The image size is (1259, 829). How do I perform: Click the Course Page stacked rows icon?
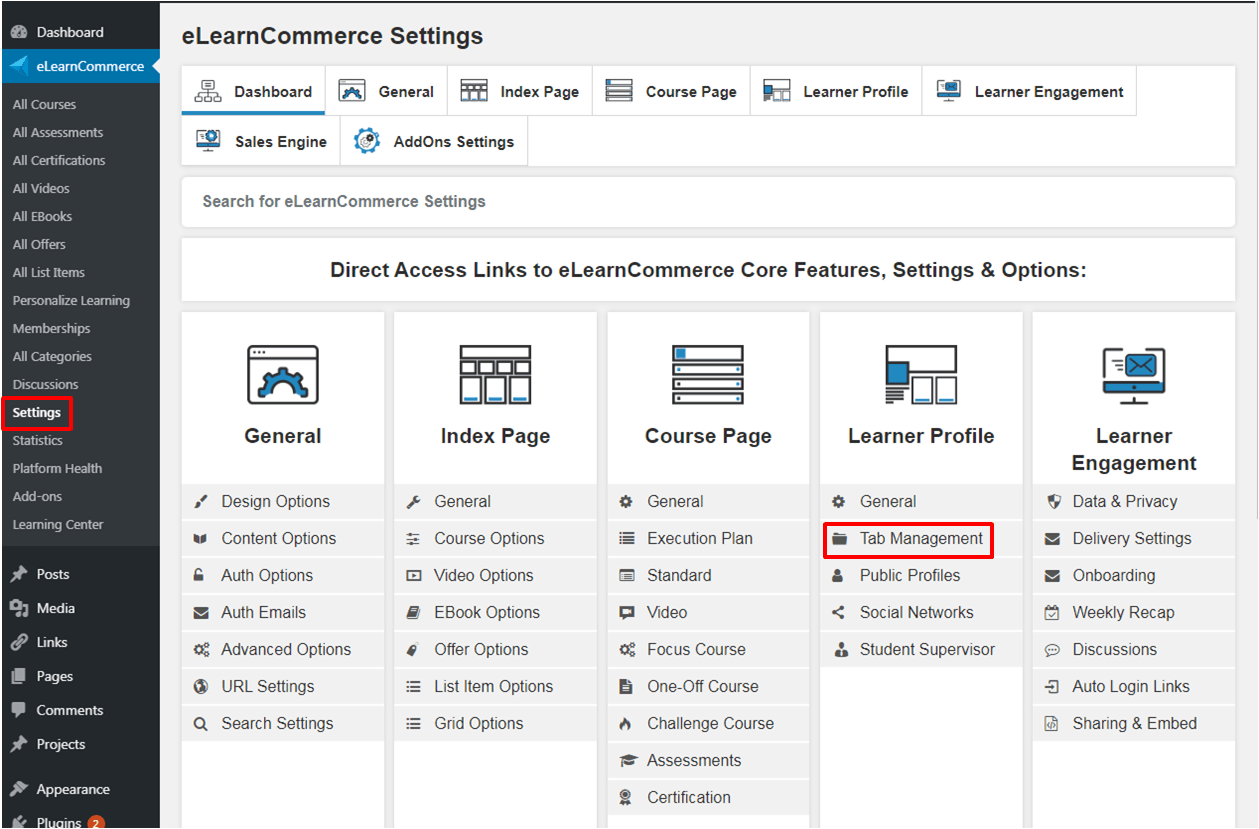tap(708, 375)
